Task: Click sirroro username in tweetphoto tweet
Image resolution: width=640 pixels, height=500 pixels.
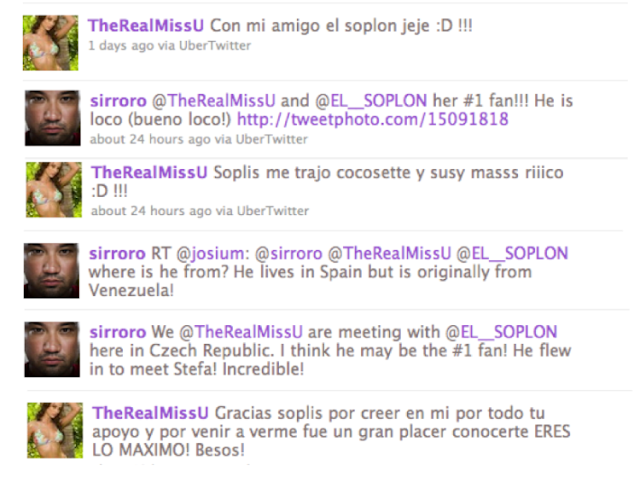Action: pos(118,101)
